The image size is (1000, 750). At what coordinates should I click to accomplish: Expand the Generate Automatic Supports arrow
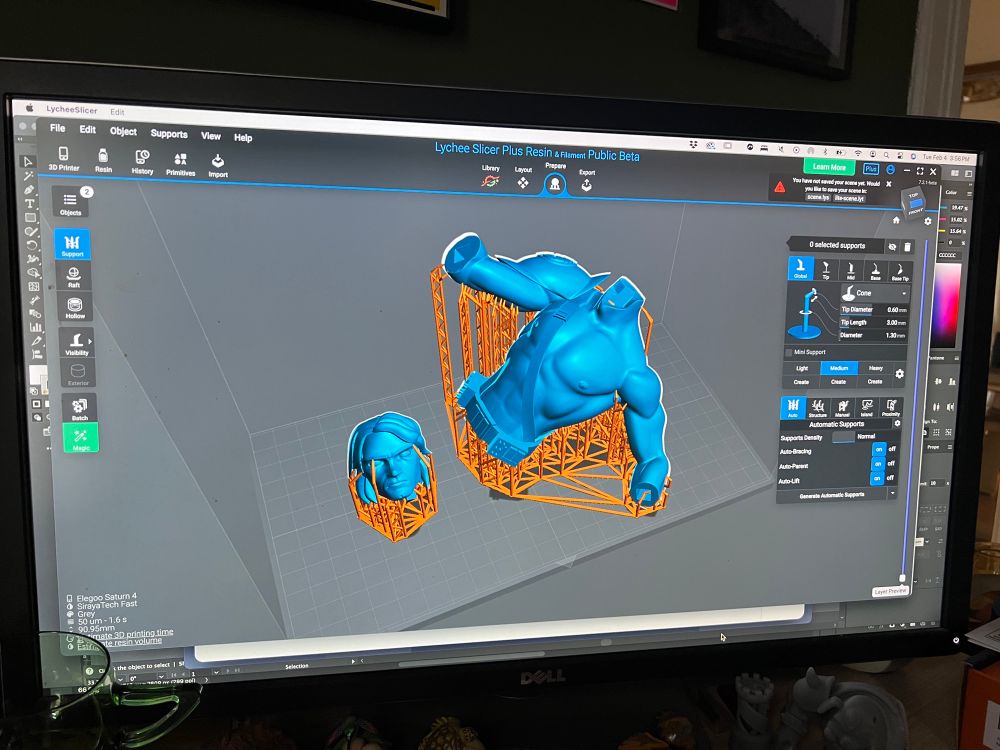892,494
